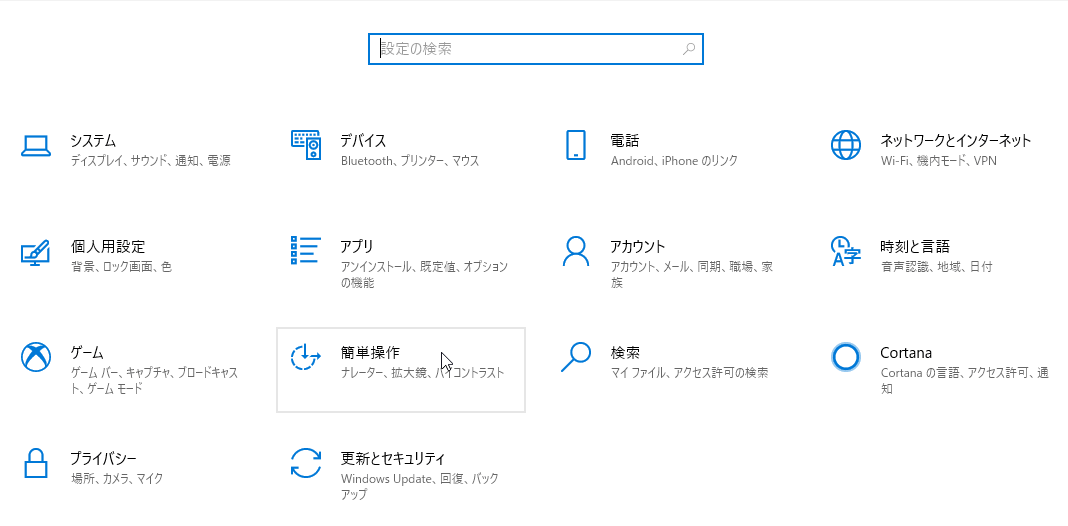Open the 検索 settings title
The image size is (1068, 526).
coord(625,353)
